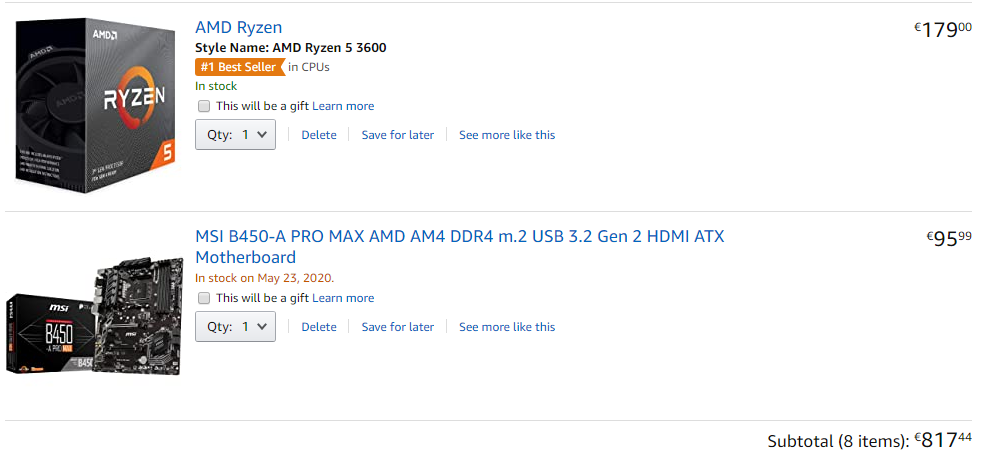The width and height of the screenshot is (989, 459).
Task: Open the AMD Ryzen product title link
Action: pos(238,27)
